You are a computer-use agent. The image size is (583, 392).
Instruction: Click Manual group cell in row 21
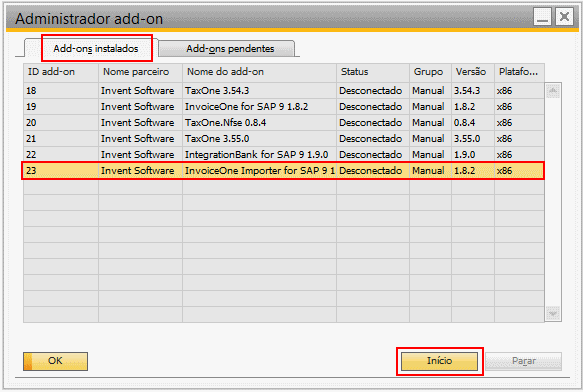point(431,139)
